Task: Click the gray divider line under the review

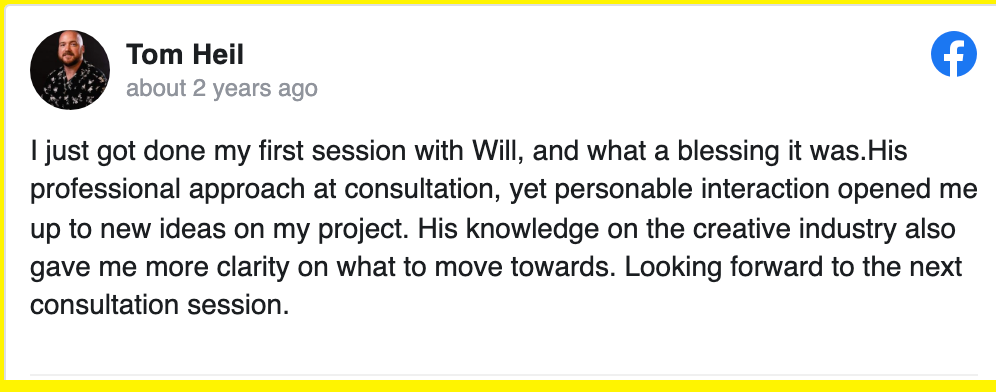Action: pos(504,375)
